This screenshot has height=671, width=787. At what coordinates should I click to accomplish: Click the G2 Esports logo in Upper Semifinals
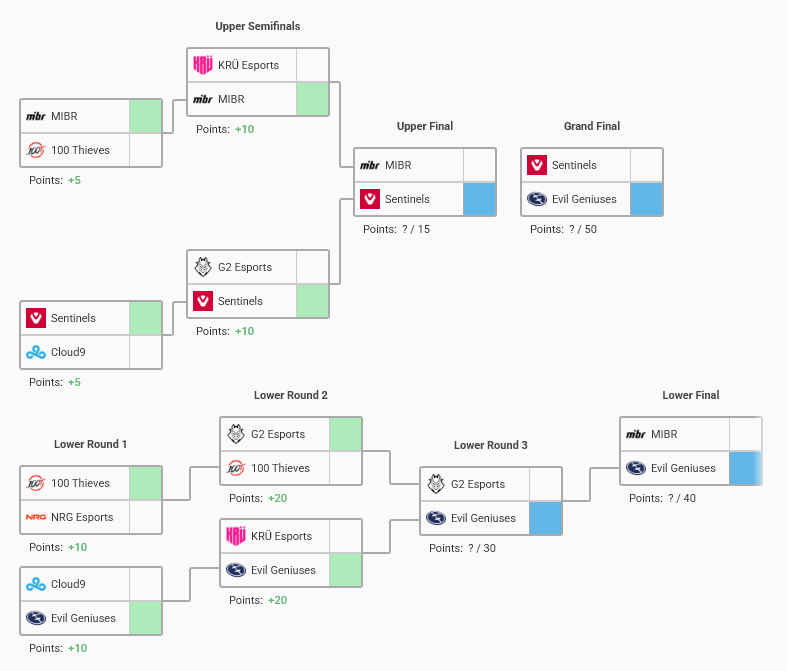pyautogui.click(x=203, y=268)
